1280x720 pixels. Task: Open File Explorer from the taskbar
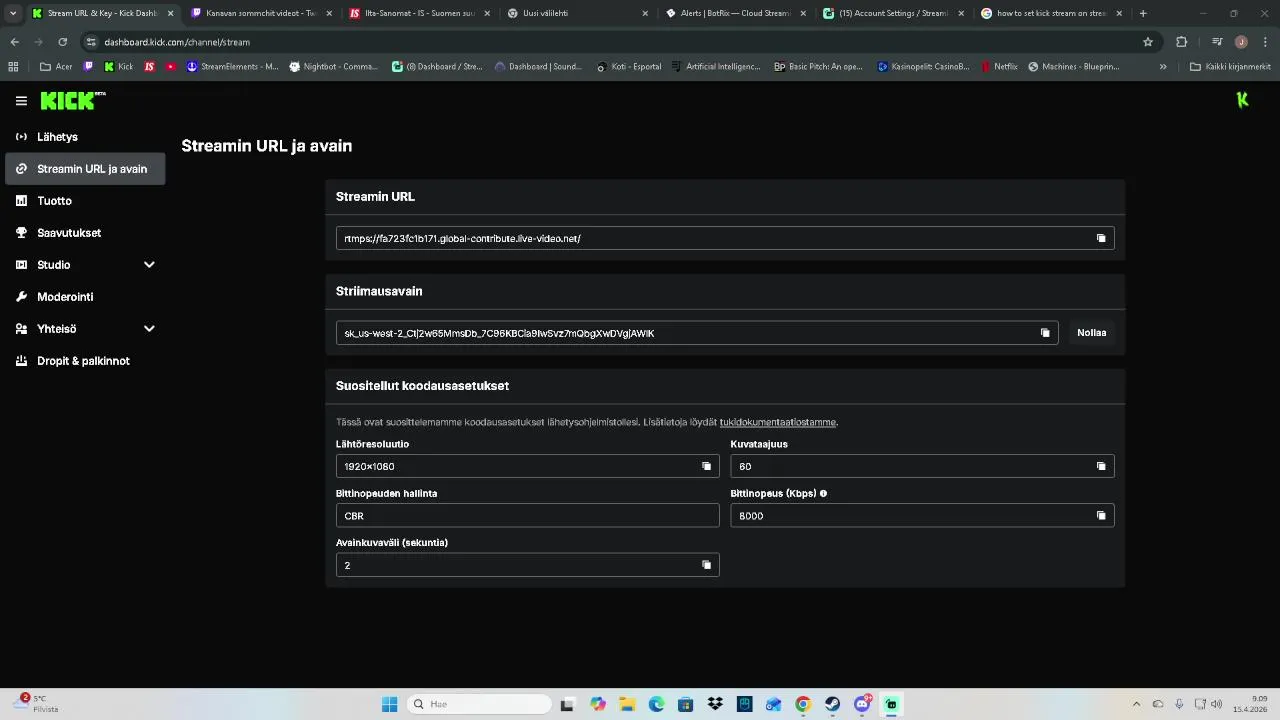627,704
